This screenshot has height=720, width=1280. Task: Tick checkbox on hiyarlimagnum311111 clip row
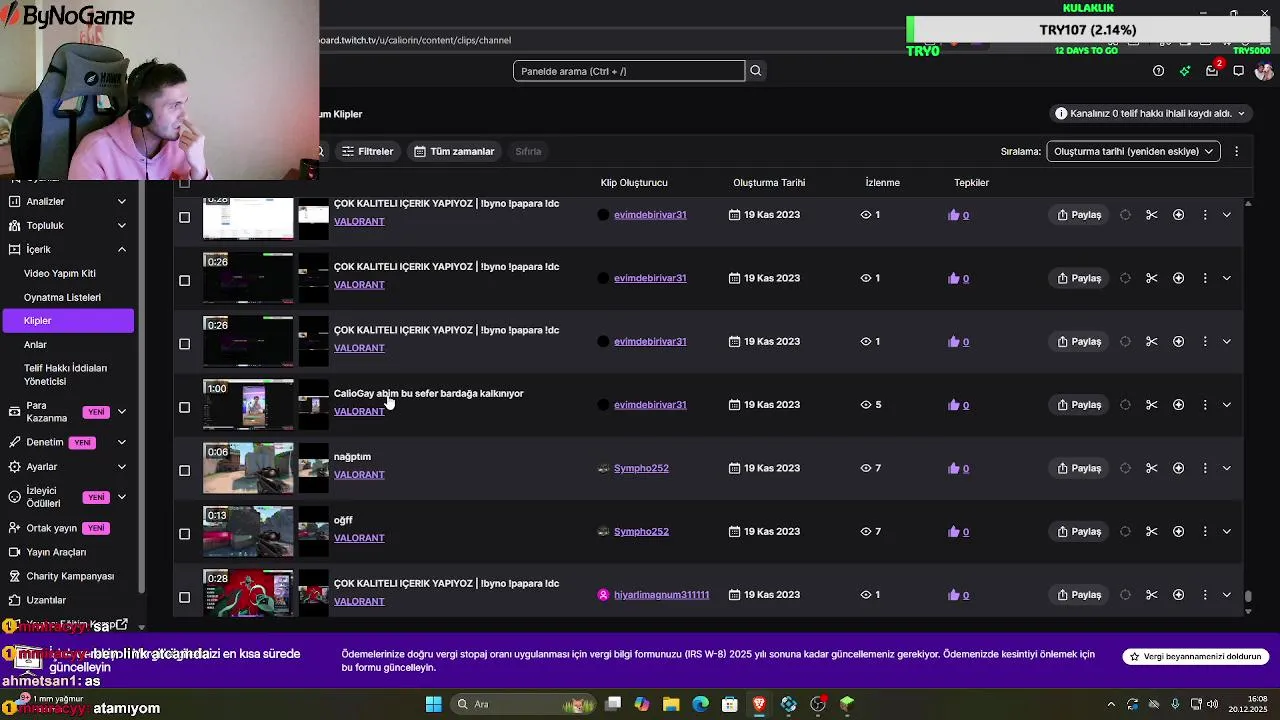coord(184,597)
